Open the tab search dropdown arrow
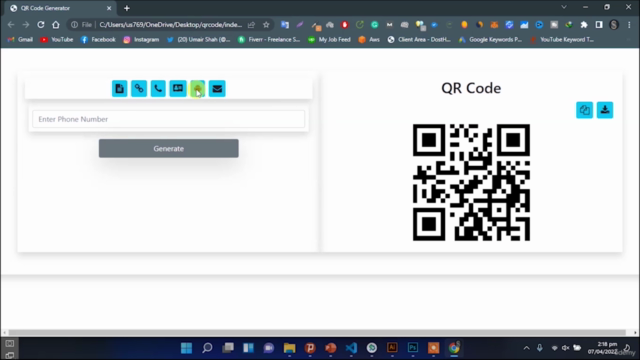 [x=564, y=7]
